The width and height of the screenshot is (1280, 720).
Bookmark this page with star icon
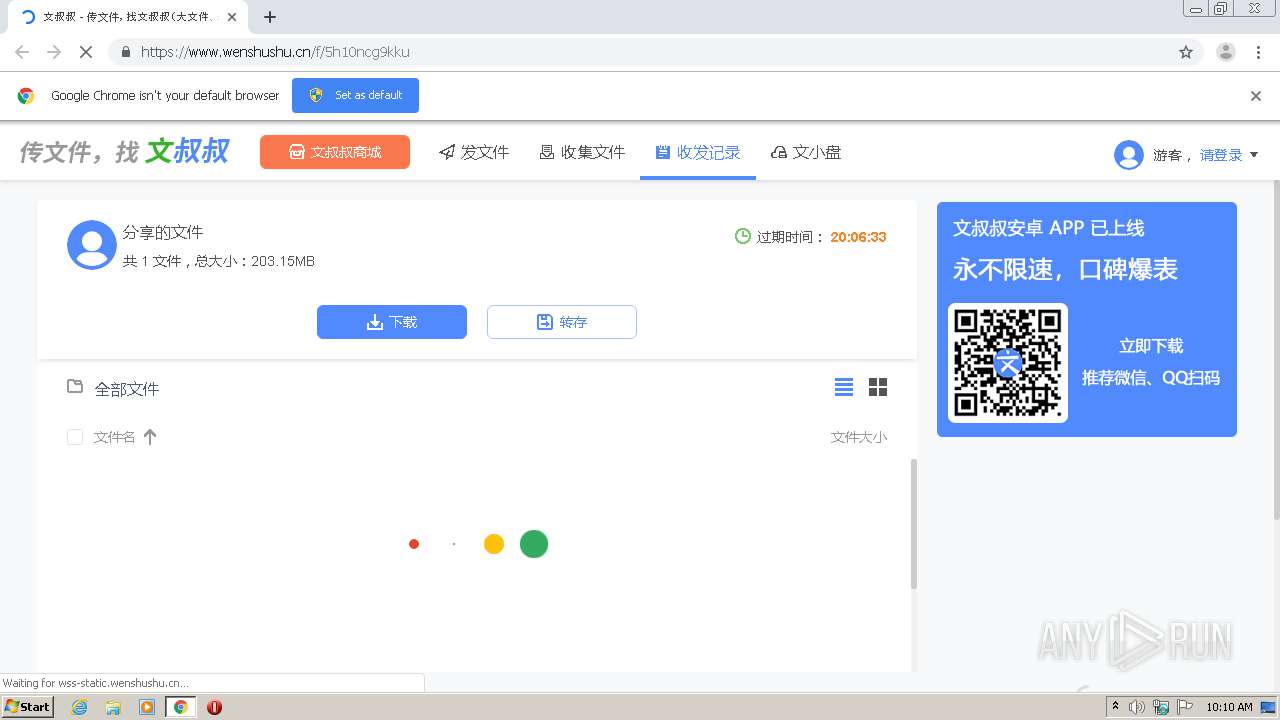click(x=1186, y=52)
